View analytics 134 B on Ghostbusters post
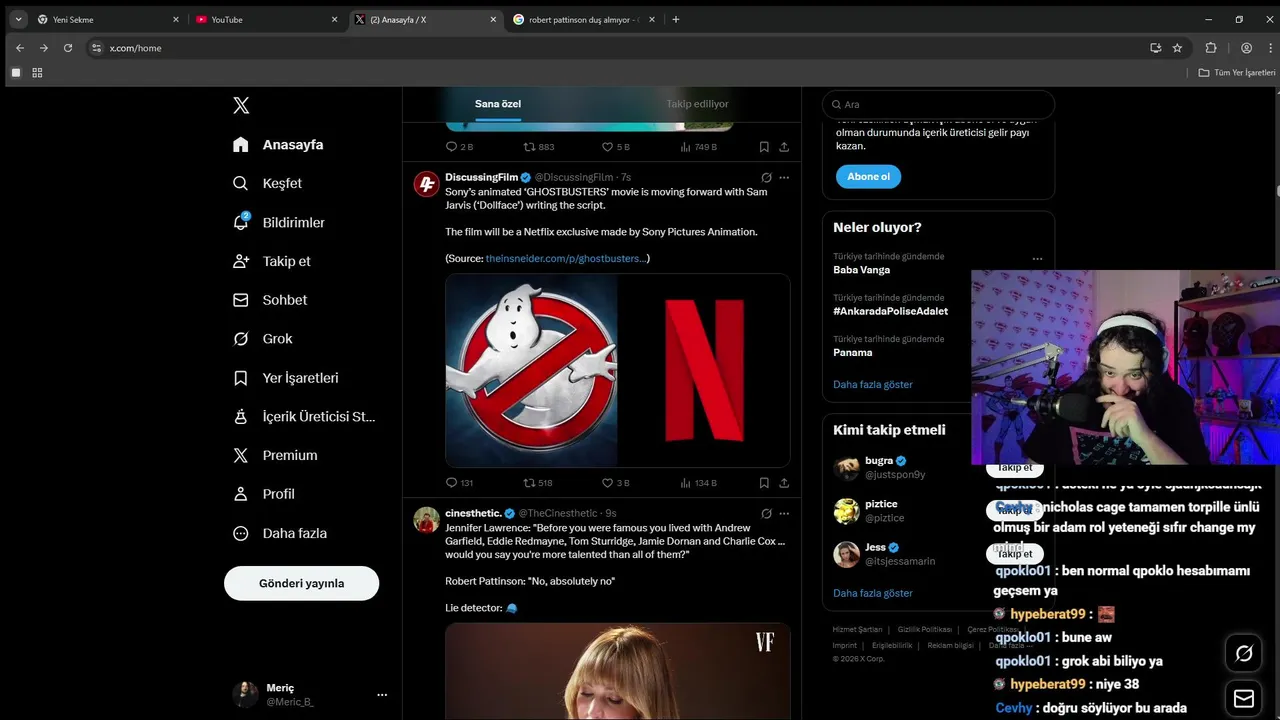 698,483
